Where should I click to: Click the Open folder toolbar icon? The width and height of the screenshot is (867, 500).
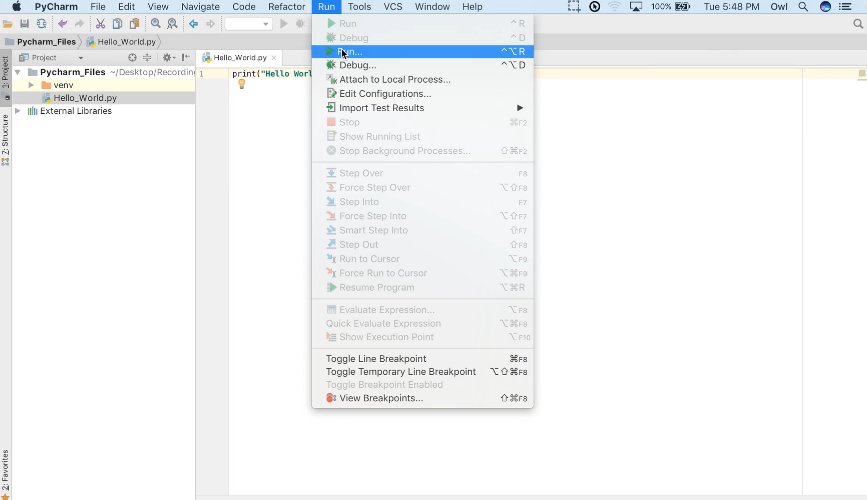pos(8,24)
